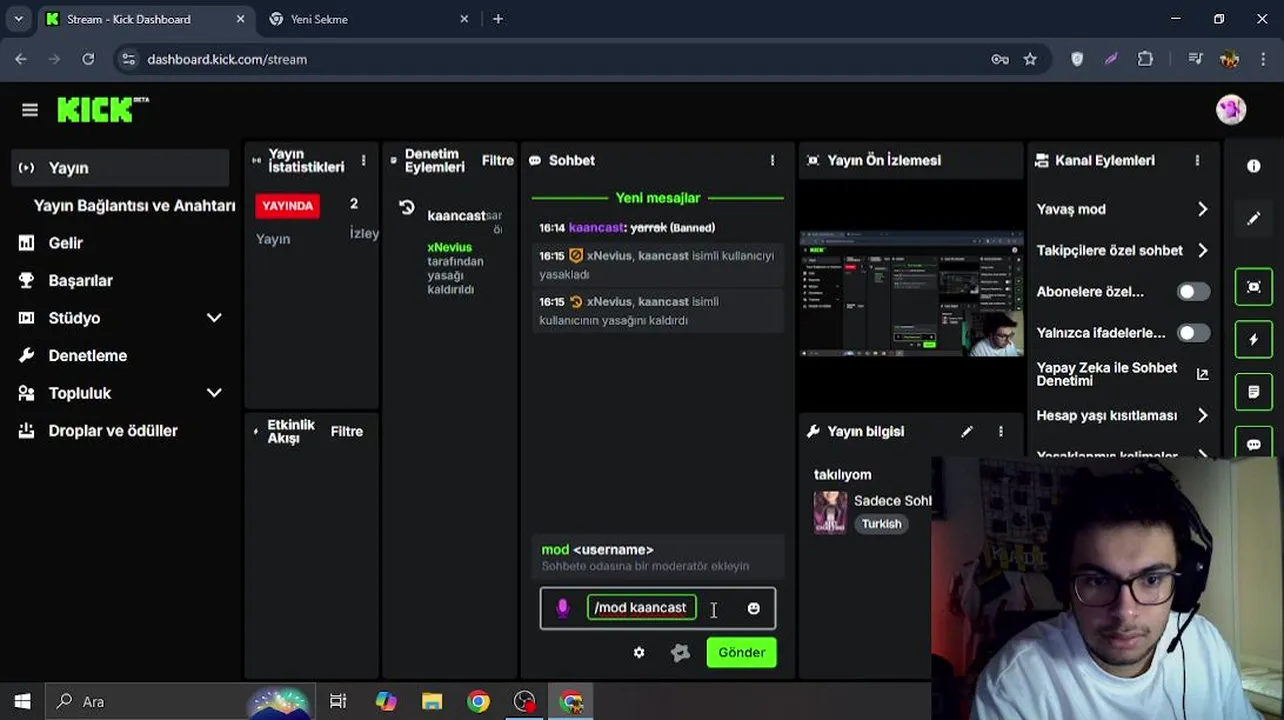Click the YAYINDA live badge
The height and width of the screenshot is (720, 1284).
pos(287,206)
